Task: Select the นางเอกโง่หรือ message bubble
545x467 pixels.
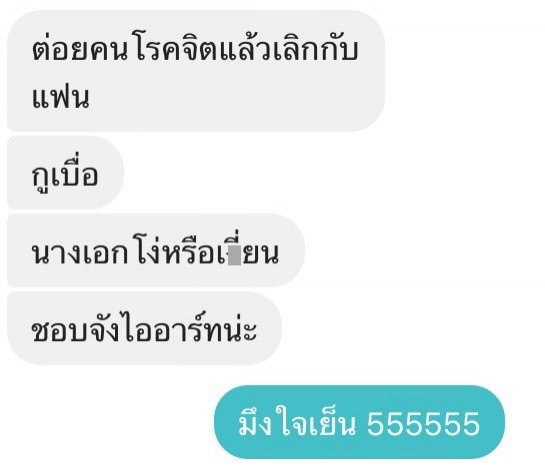Action: point(156,251)
